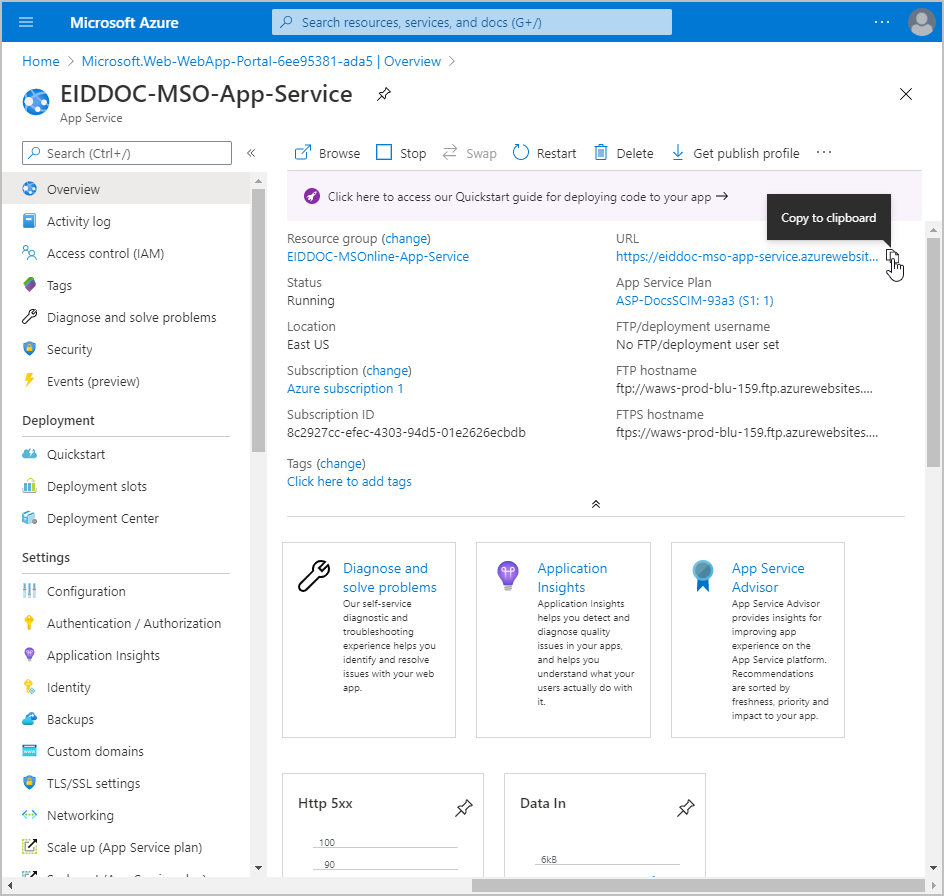Copy the URL to clipboard
The height and width of the screenshot is (896, 944).
tap(892, 257)
